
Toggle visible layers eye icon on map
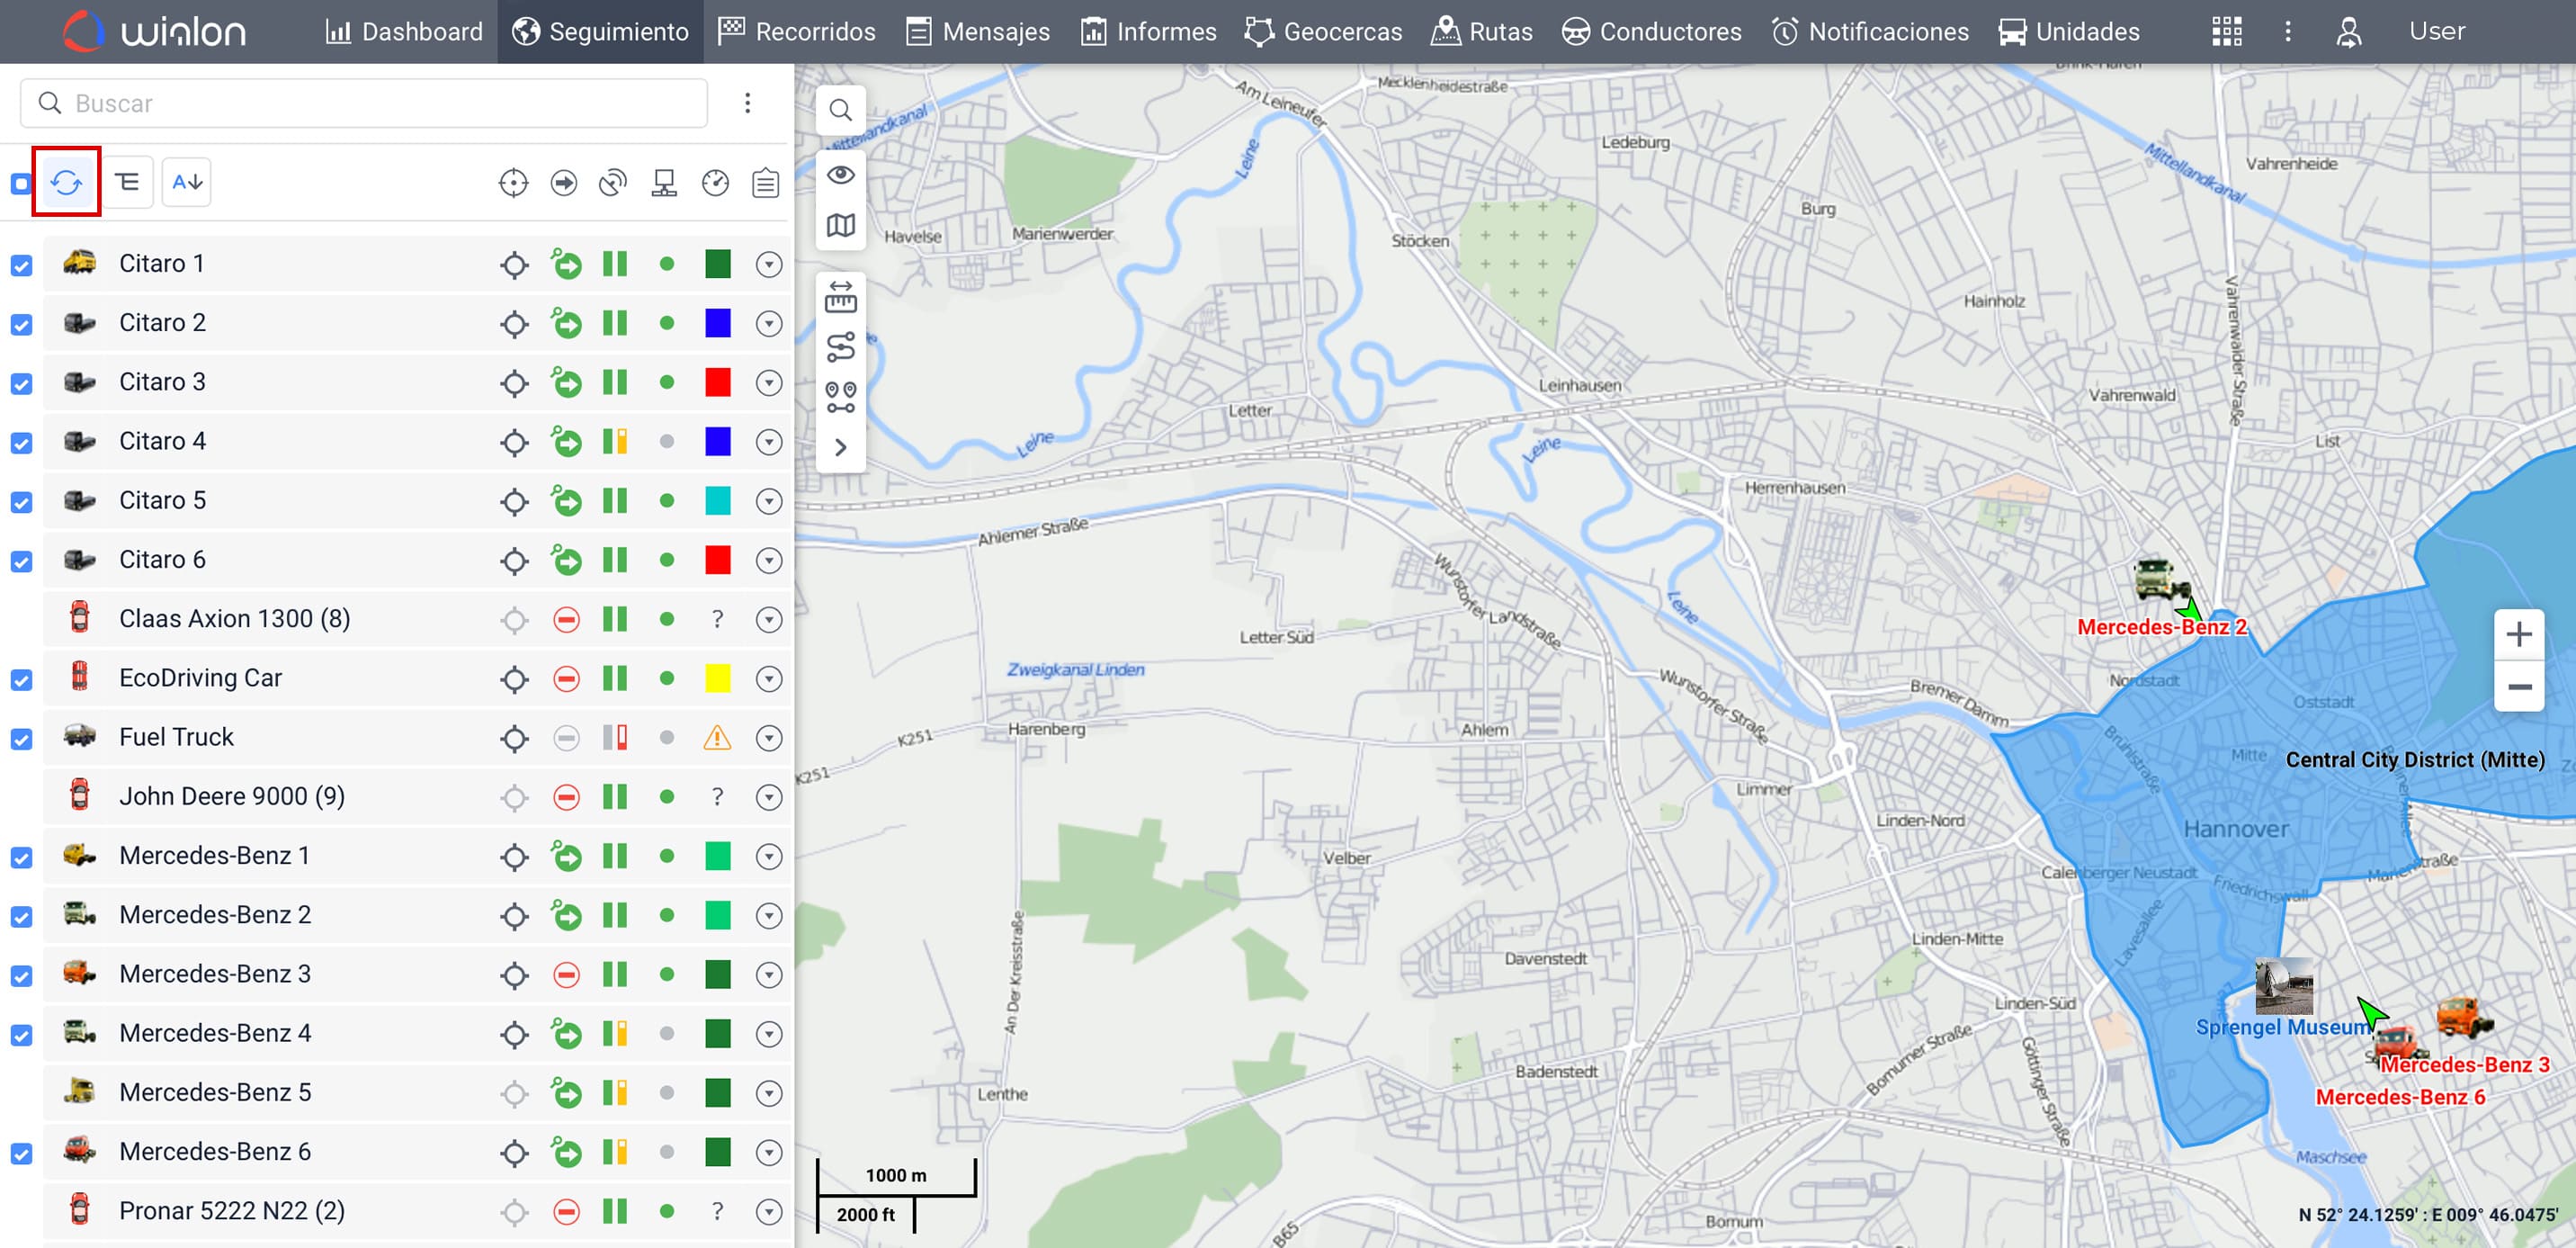pyautogui.click(x=840, y=175)
